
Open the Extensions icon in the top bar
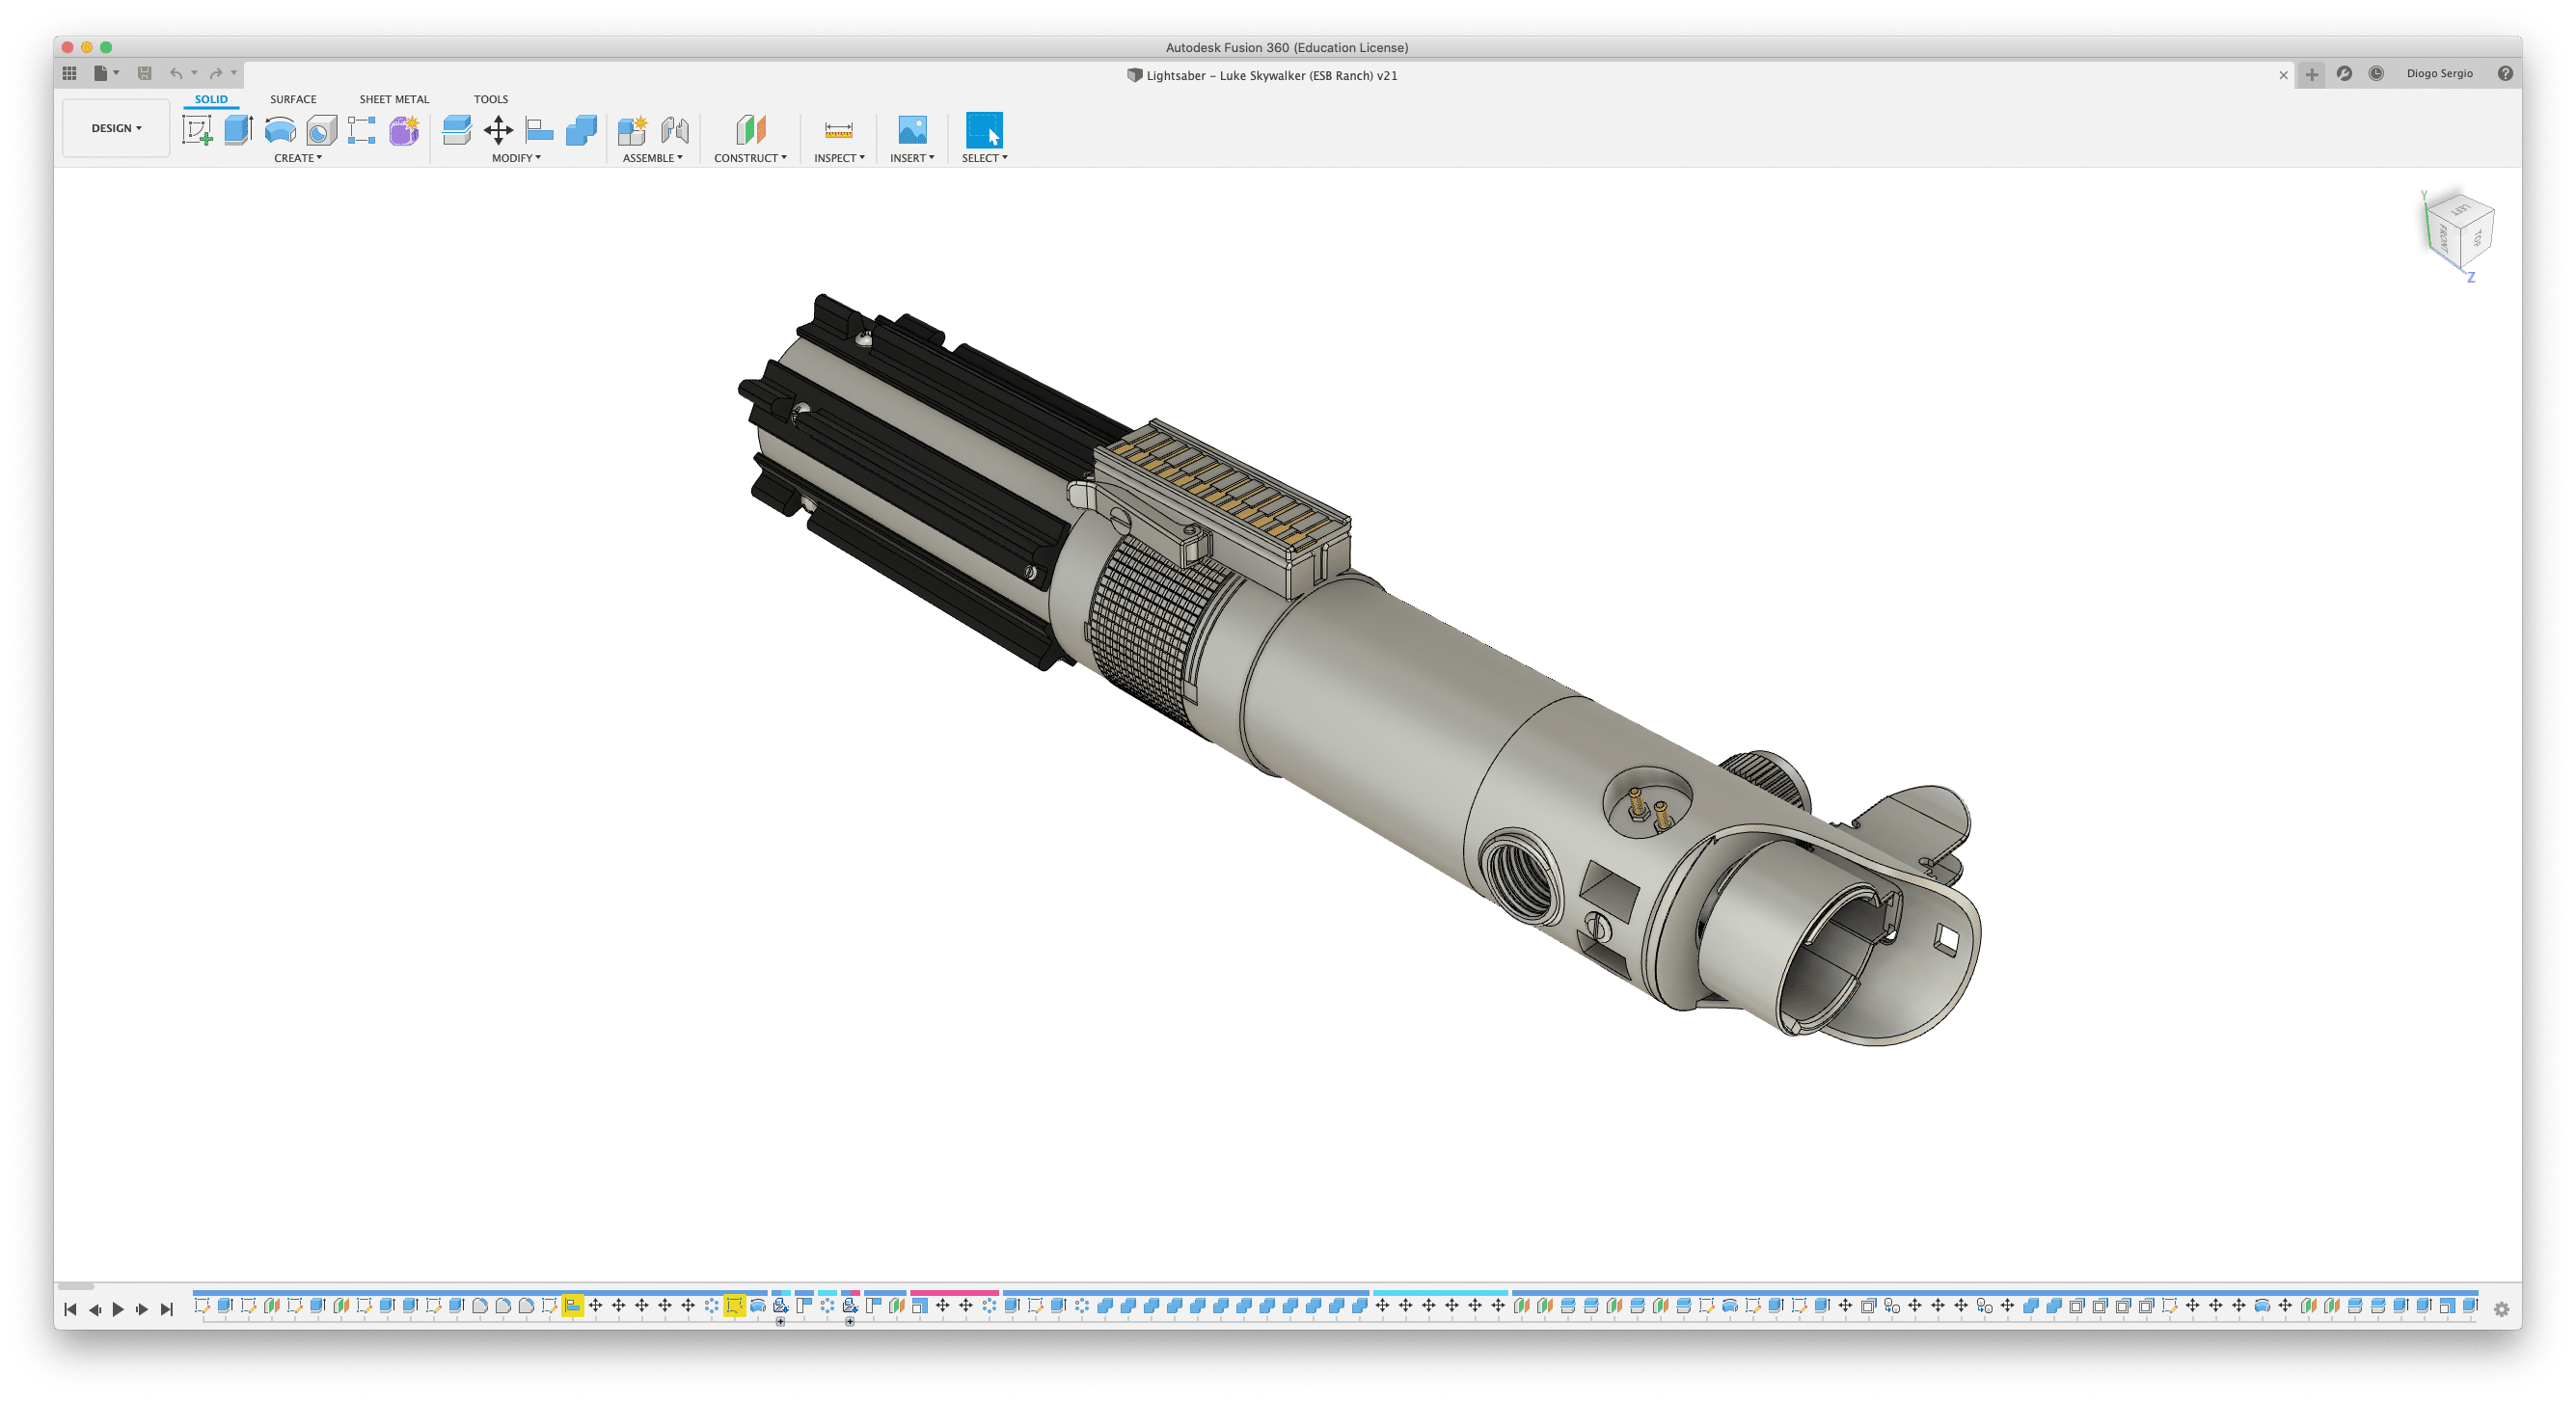click(2344, 74)
